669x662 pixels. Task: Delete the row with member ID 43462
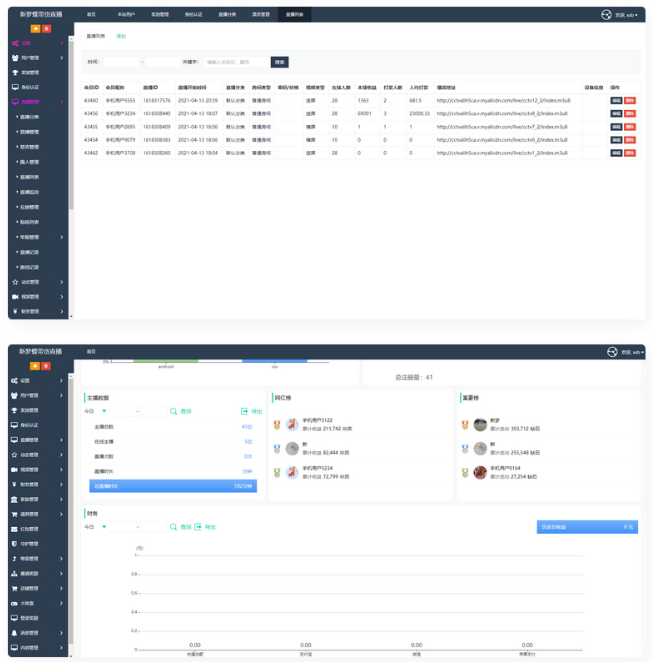pyautogui.click(x=629, y=153)
